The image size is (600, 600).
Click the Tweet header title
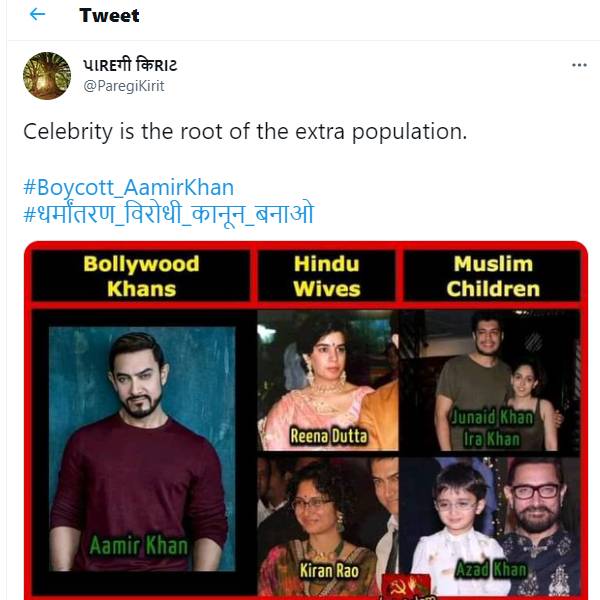click(109, 15)
